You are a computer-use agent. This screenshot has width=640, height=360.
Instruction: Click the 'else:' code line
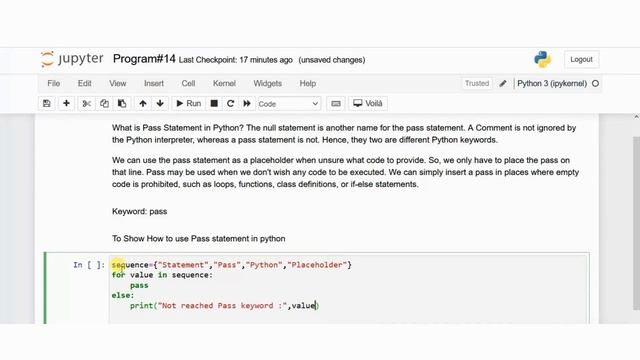coord(122,296)
